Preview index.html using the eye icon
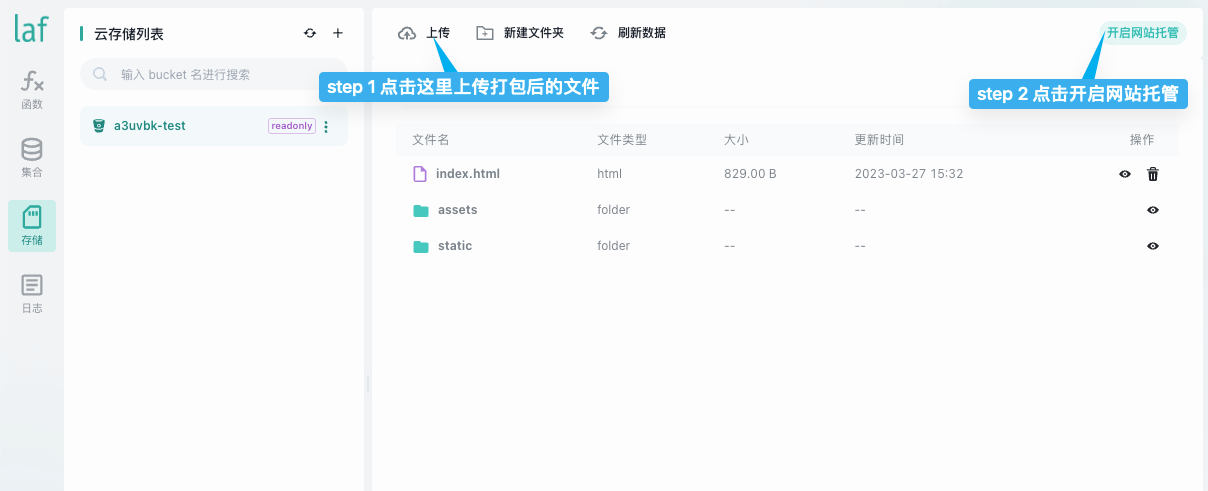This screenshot has width=1208, height=491. 1125,174
